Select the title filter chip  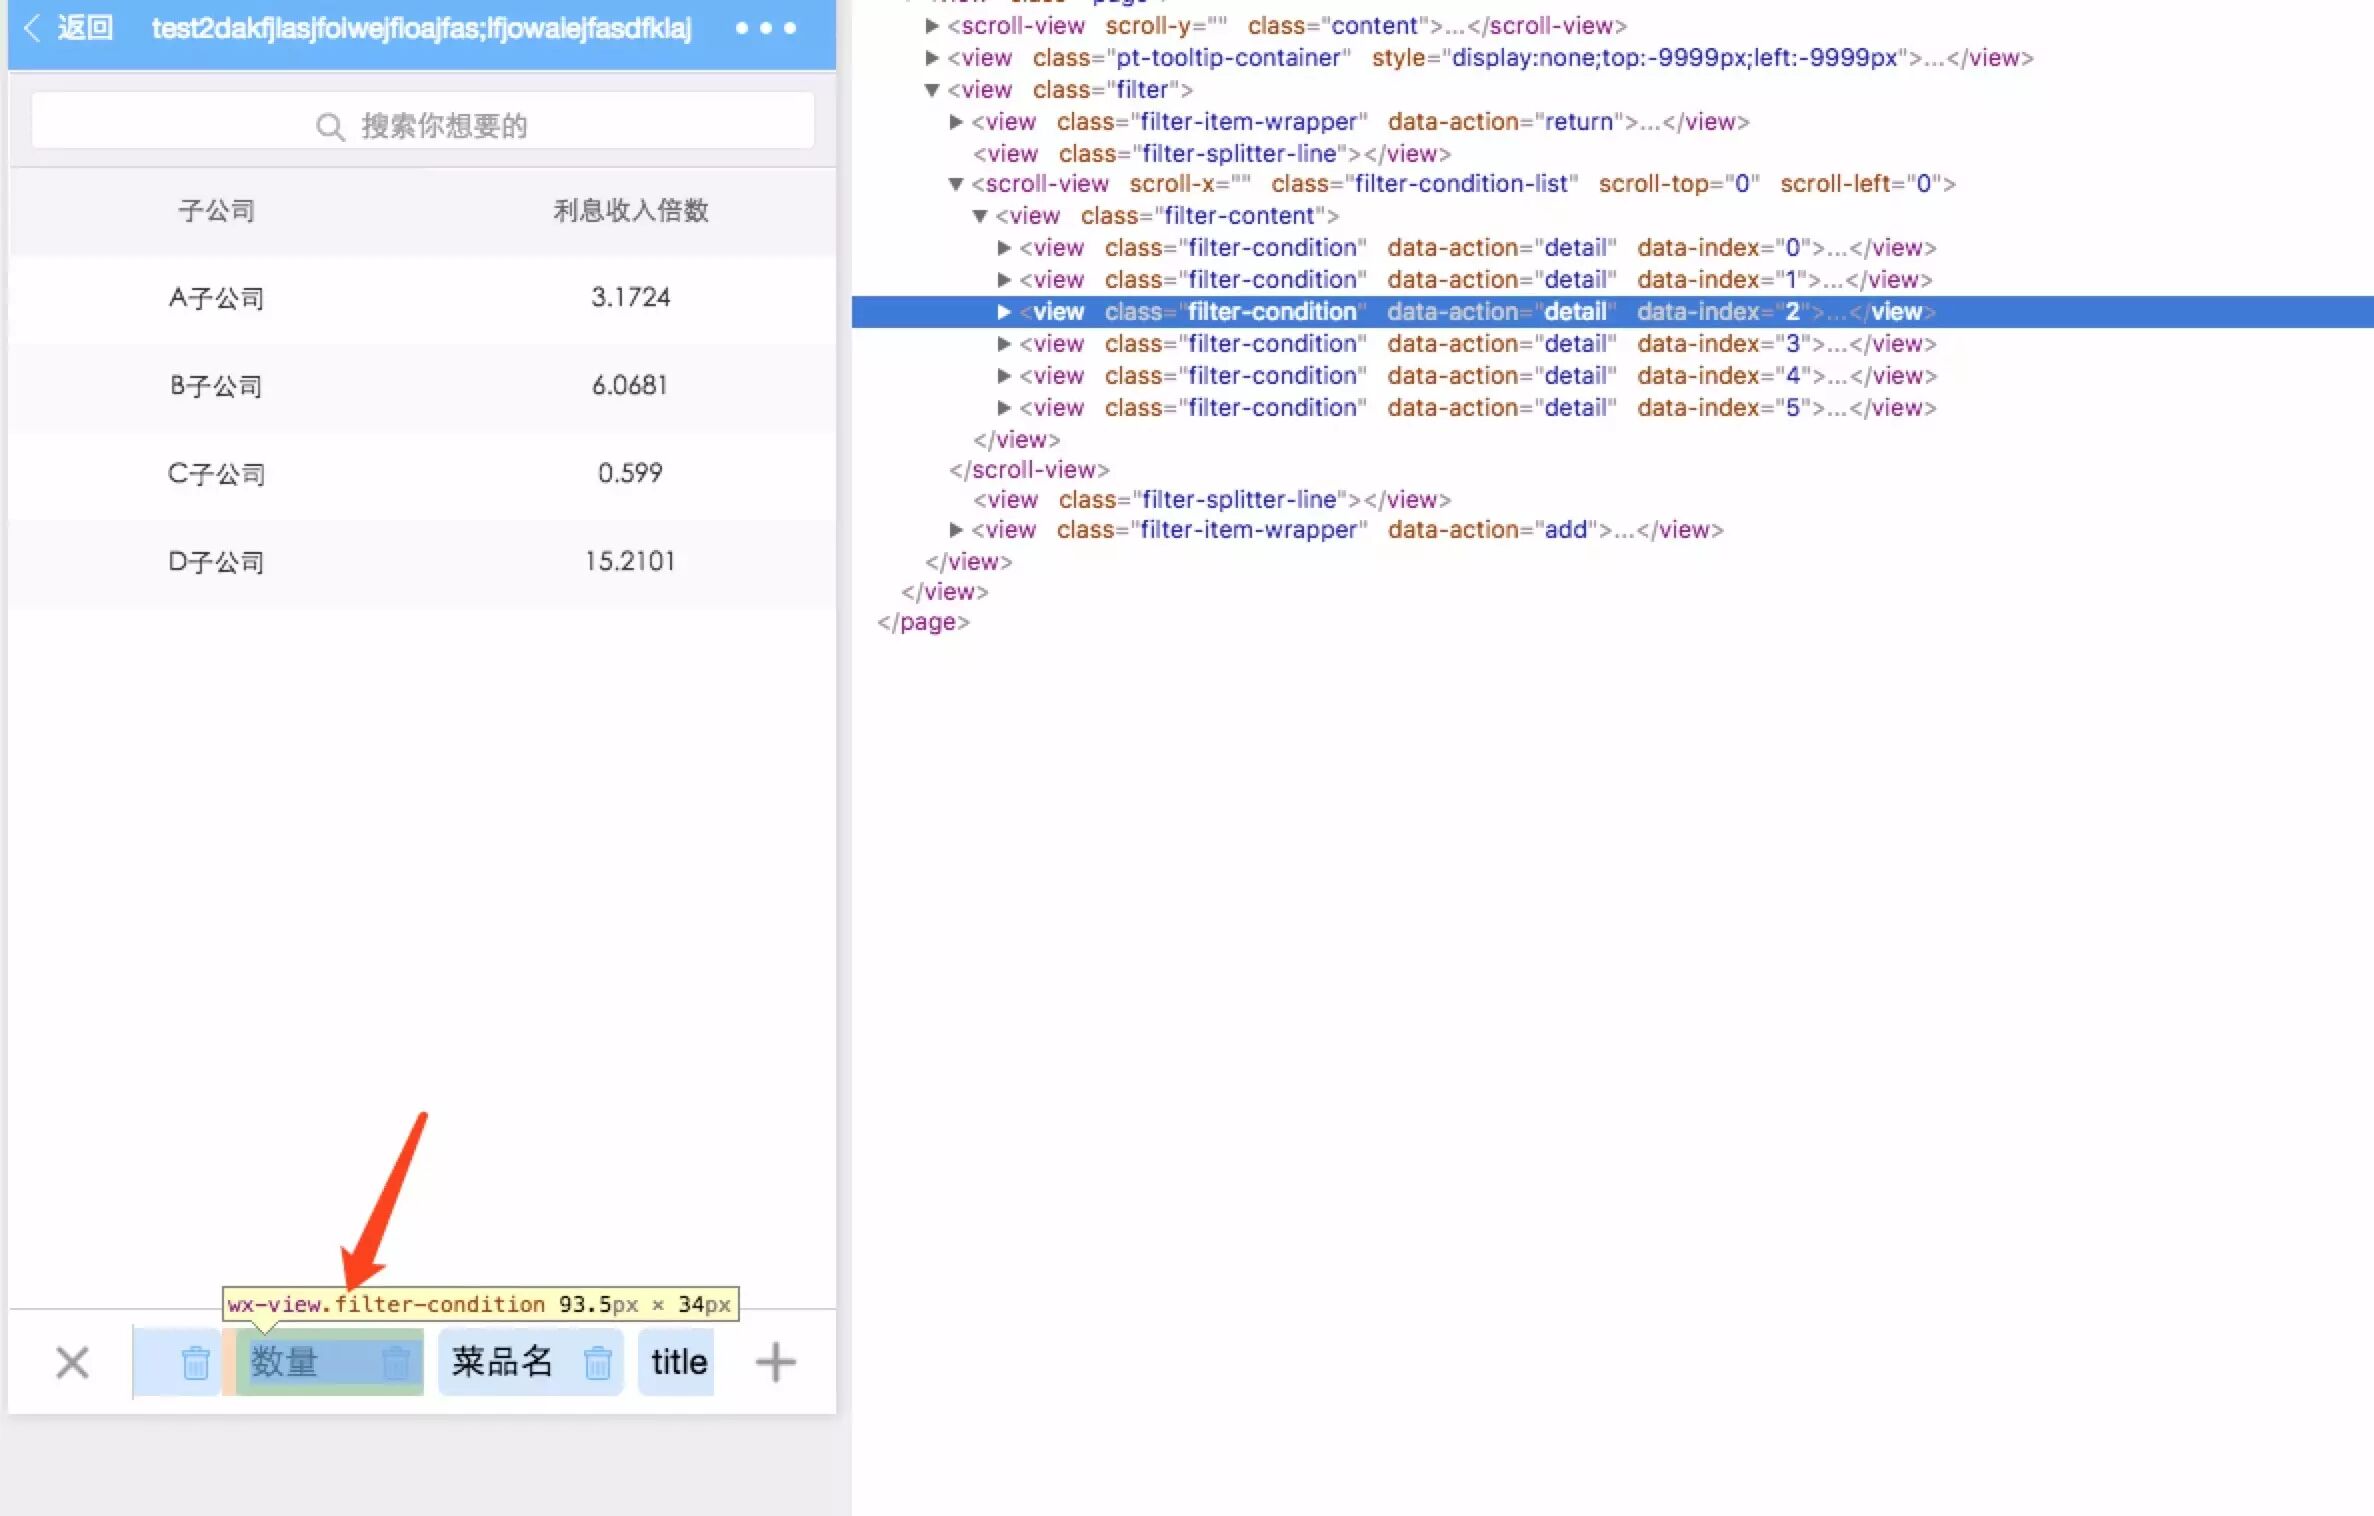[x=678, y=1362]
